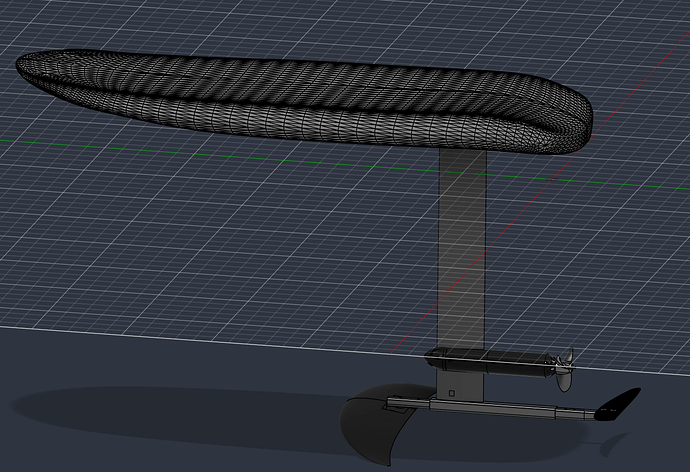The height and width of the screenshot is (472, 690).
Task: Click the propeller blades behind the motor
Action: click(565, 369)
